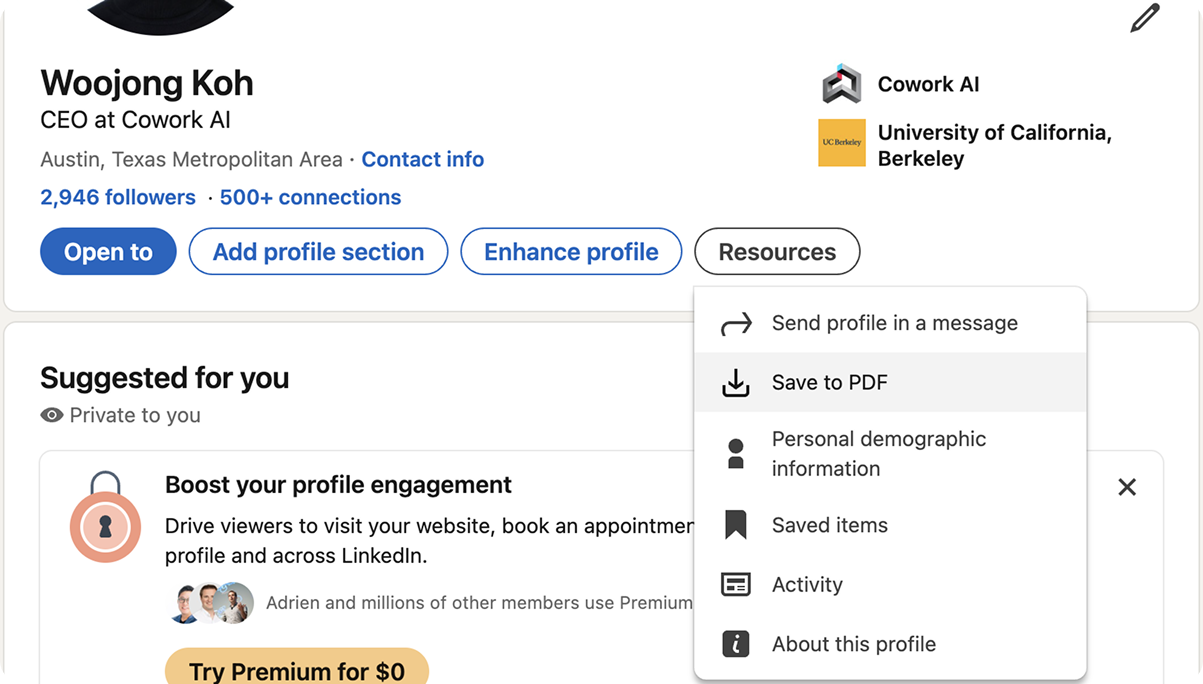Click University of California, Berkeley text
The width and height of the screenshot is (1203, 684).
[995, 145]
